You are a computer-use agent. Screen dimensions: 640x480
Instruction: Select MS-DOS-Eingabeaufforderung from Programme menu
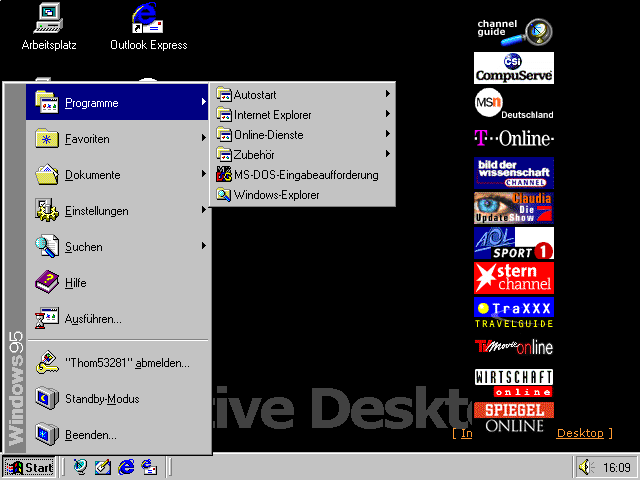(x=305, y=175)
